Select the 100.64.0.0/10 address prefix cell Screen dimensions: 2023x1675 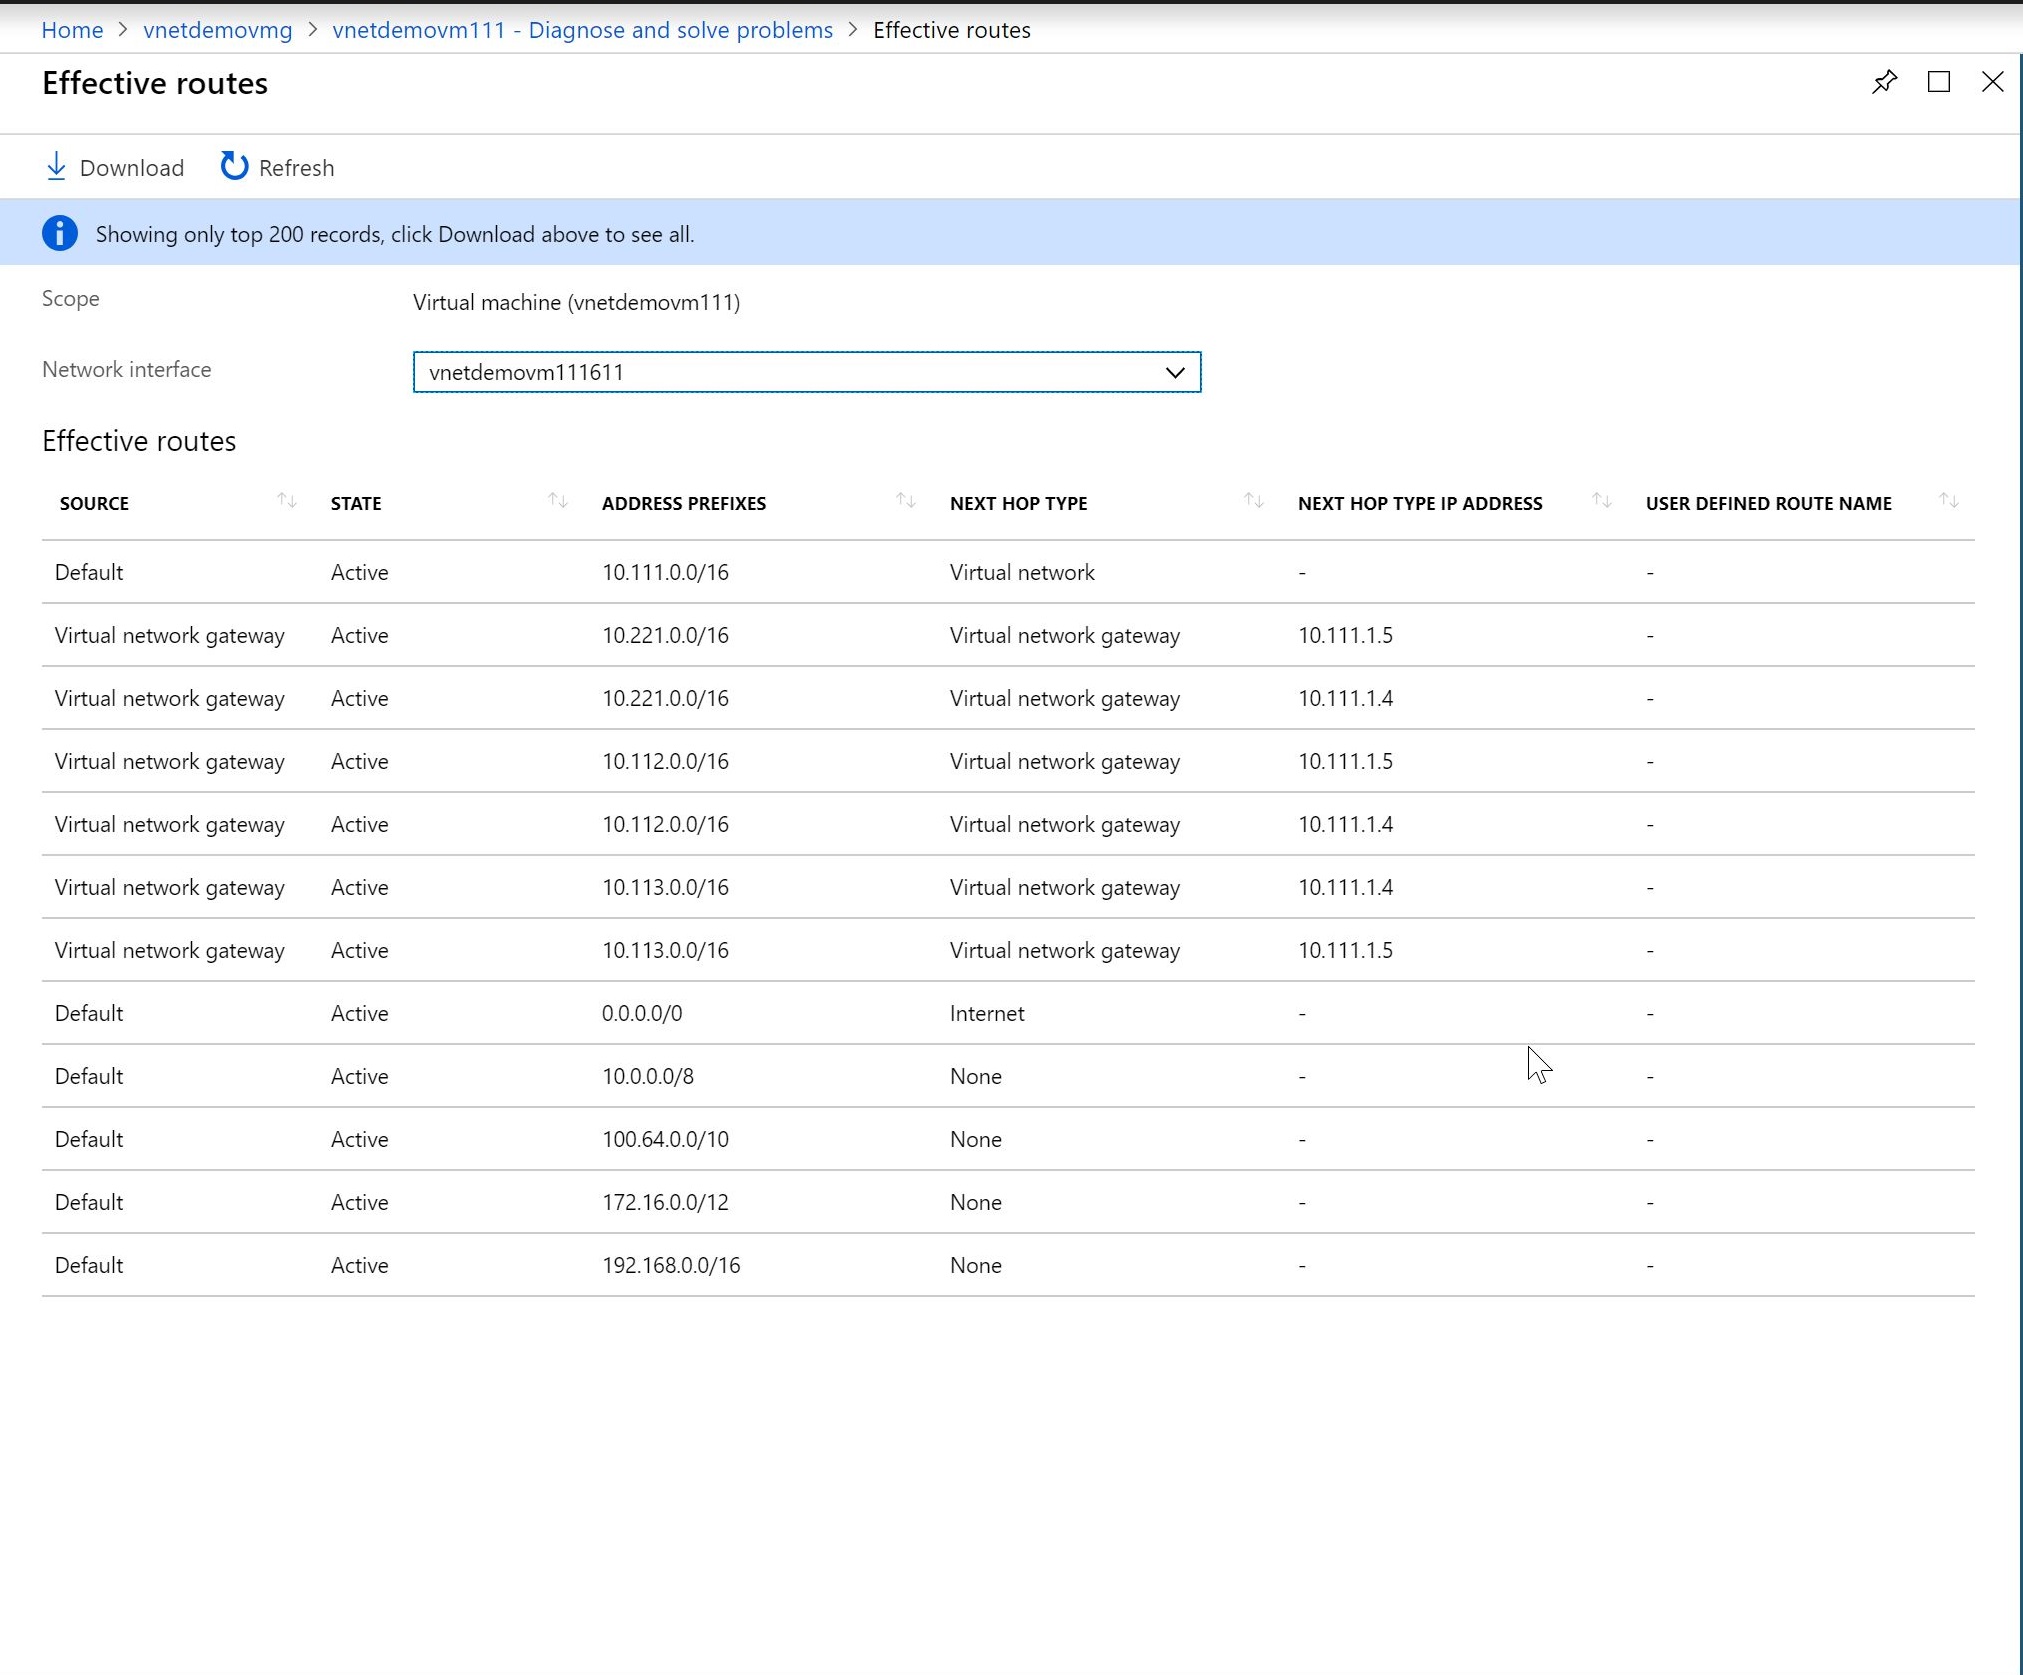(x=665, y=1139)
